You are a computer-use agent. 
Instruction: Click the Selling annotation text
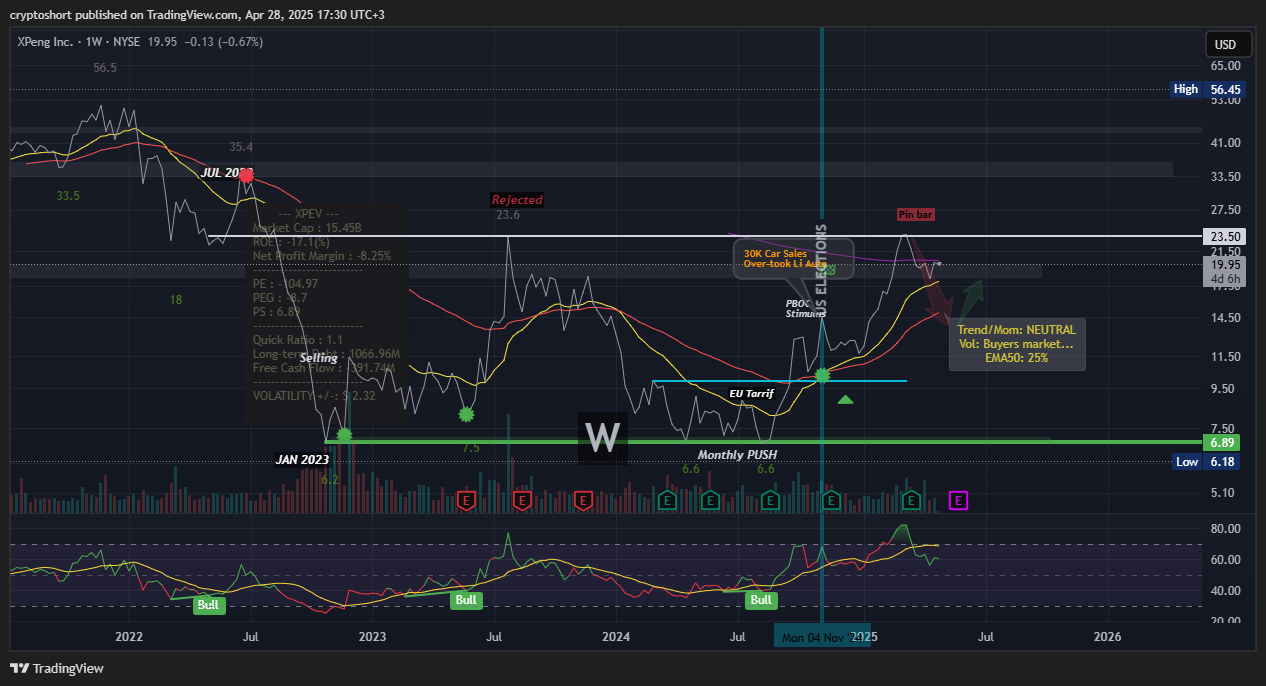coord(319,357)
